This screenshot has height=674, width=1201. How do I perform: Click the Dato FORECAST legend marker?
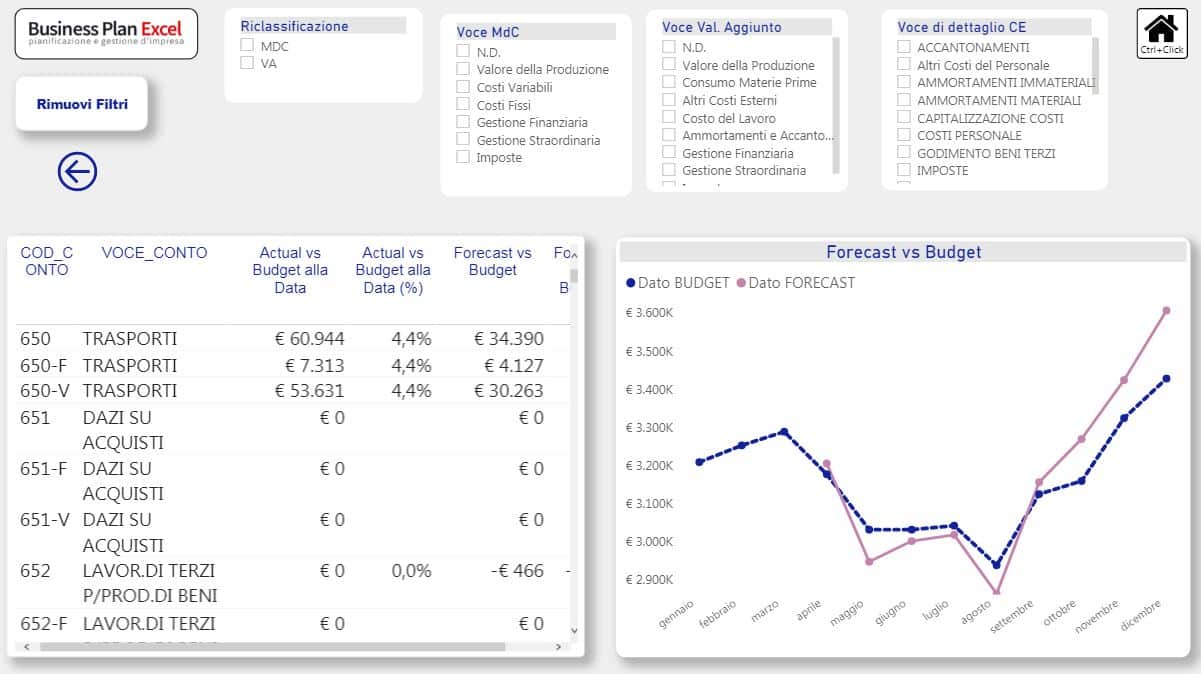741,283
